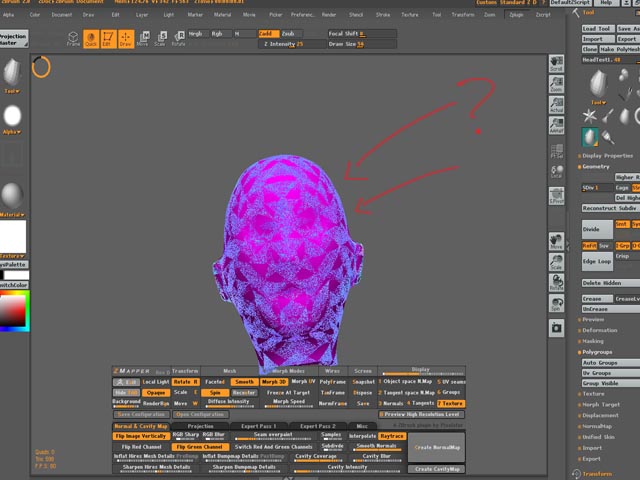
Task: Select the star-shaped tool in Tool palette
Action: (589, 116)
